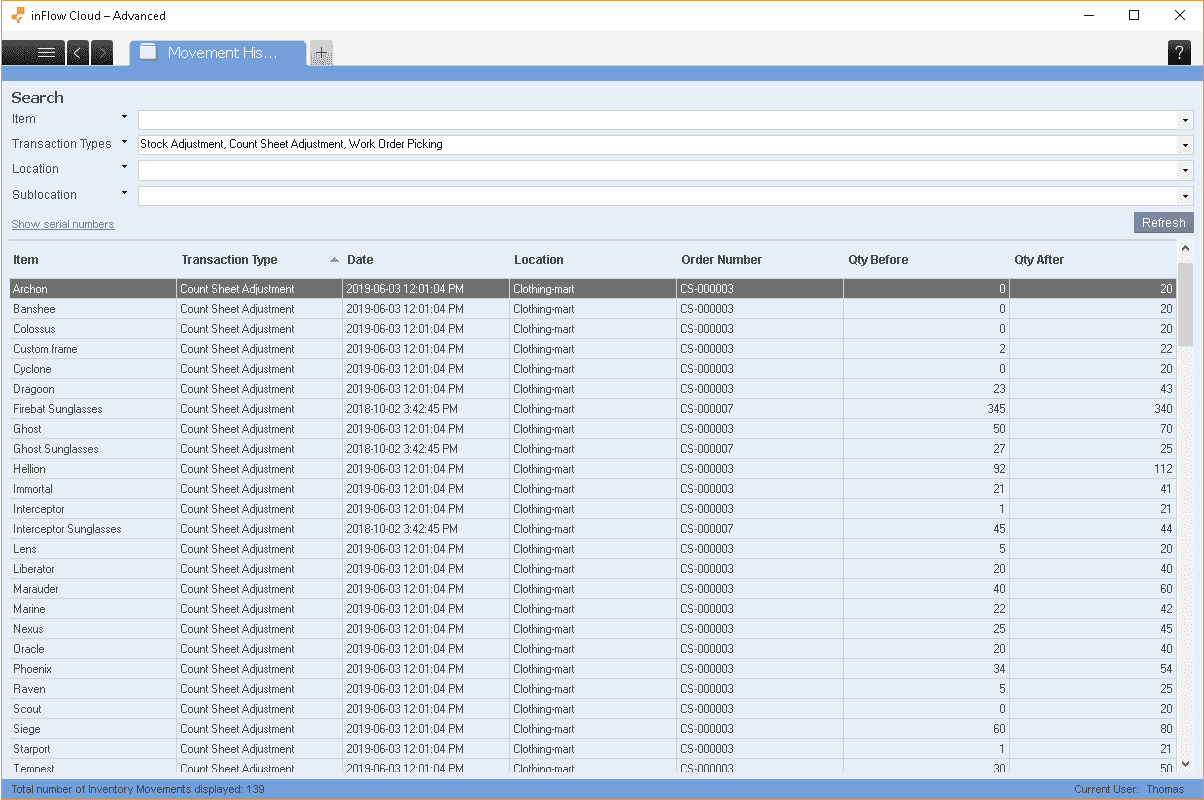This screenshot has height=800, width=1204.
Task: Open a new tab with plus button
Action: point(321,53)
